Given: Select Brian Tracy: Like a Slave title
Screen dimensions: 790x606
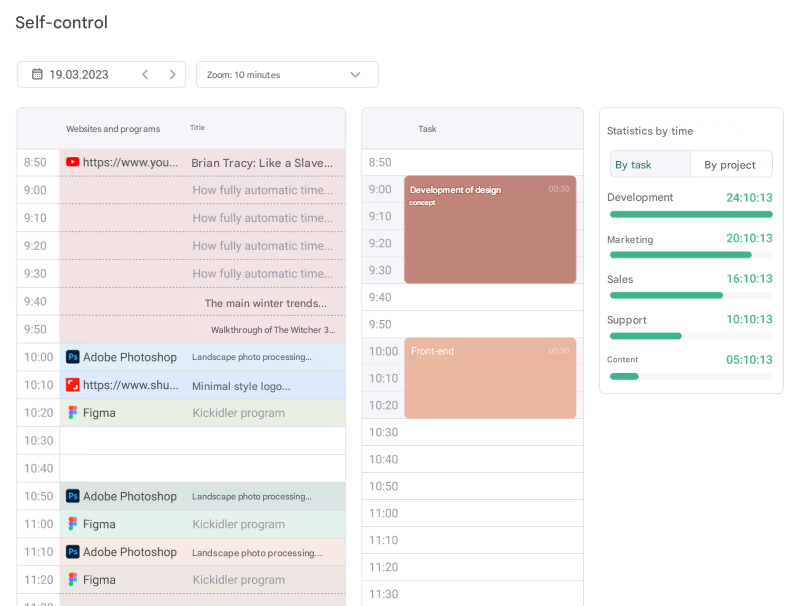Looking at the screenshot, I should (262, 163).
